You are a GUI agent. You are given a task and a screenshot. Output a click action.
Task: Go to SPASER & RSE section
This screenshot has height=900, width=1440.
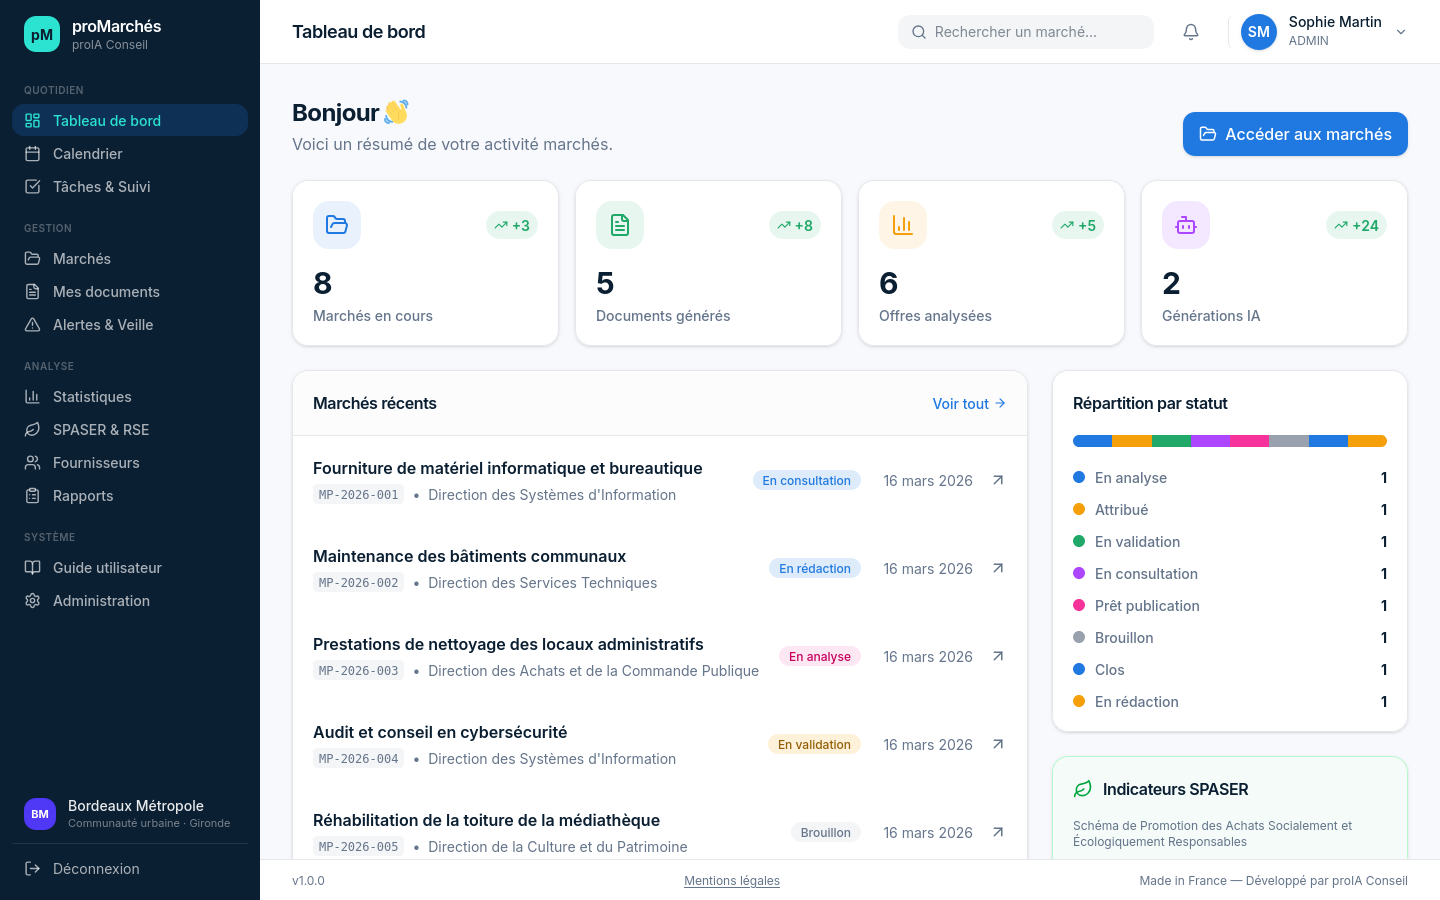pyautogui.click(x=101, y=430)
